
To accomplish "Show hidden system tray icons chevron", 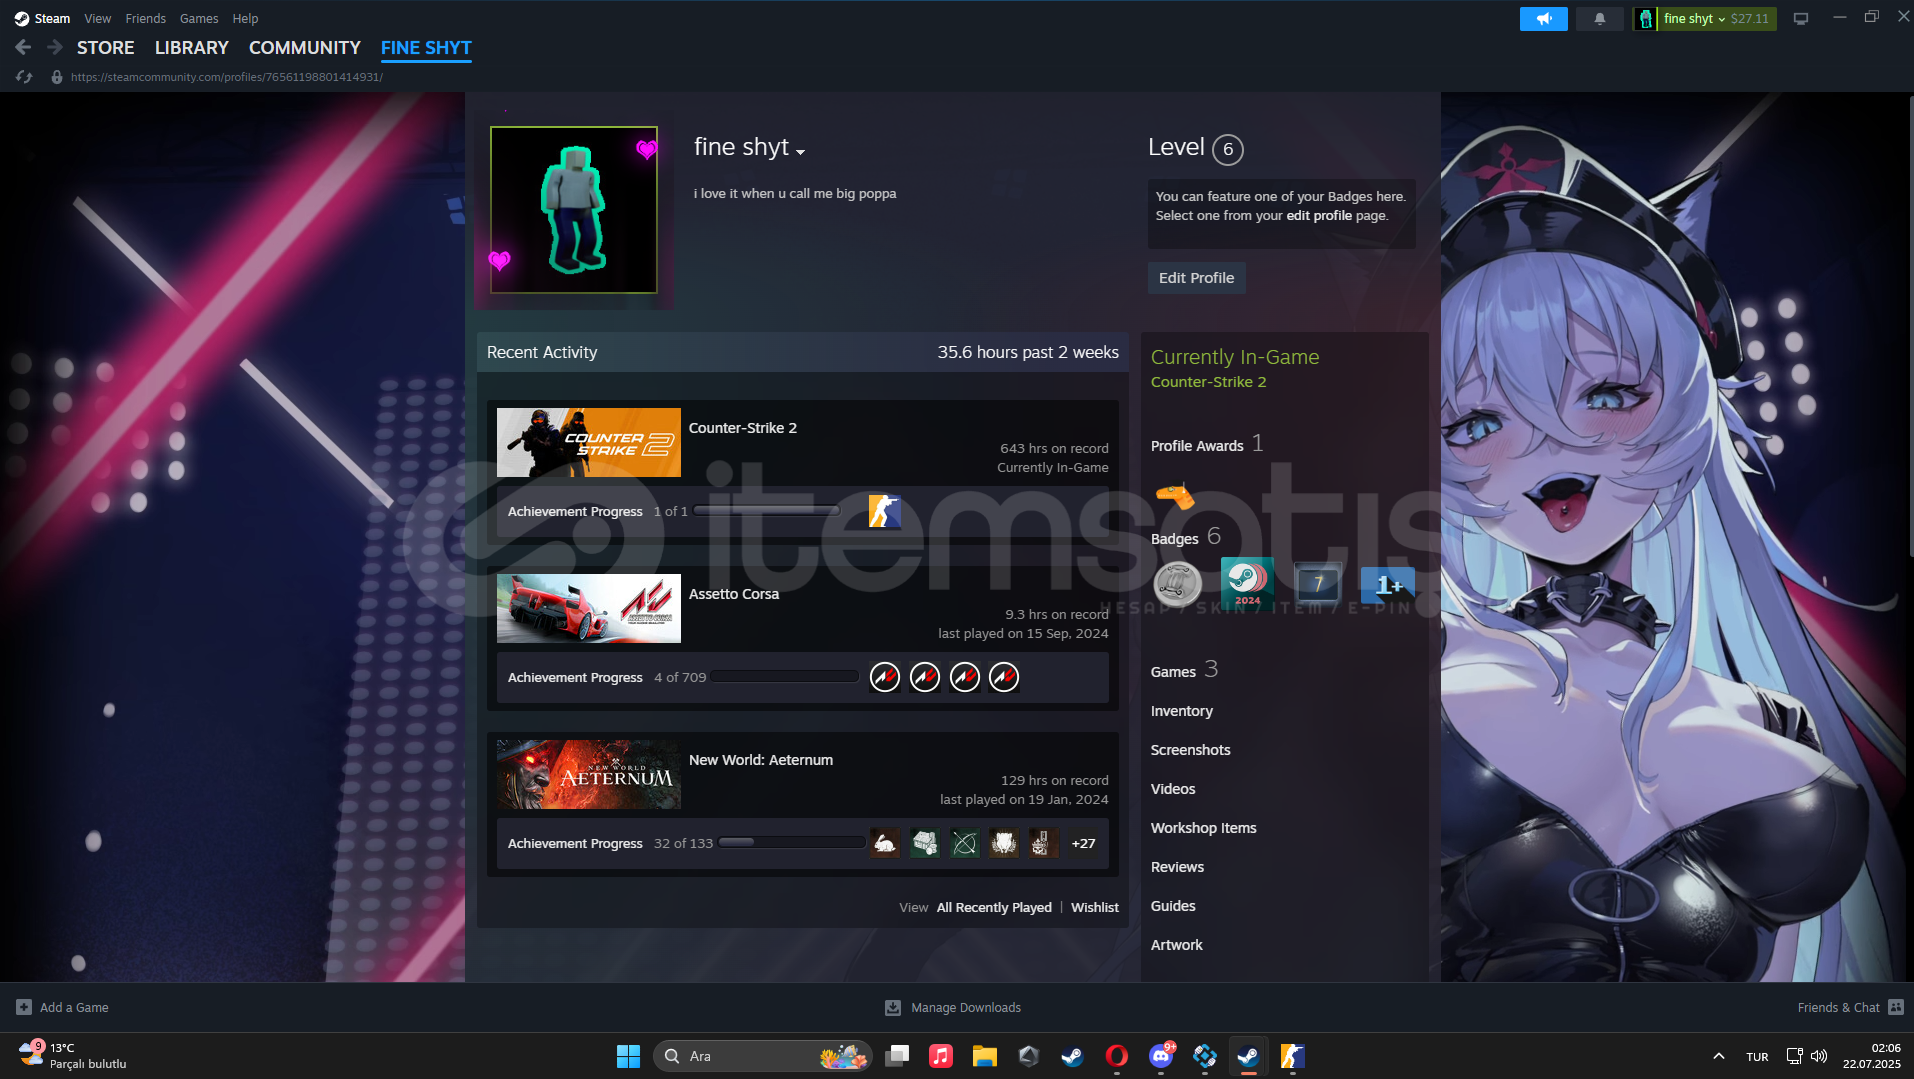I will click(x=1718, y=1056).
